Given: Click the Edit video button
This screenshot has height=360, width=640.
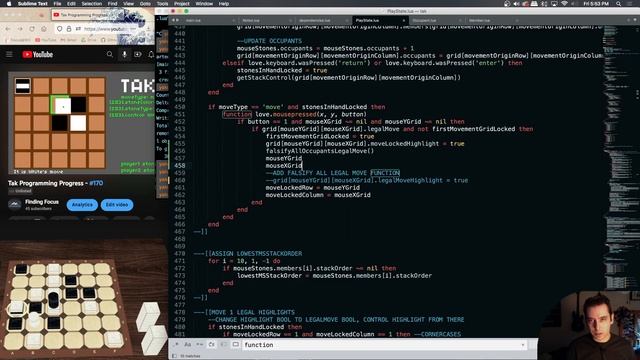Looking at the screenshot, I should pyautogui.click(x=117, y=205).
